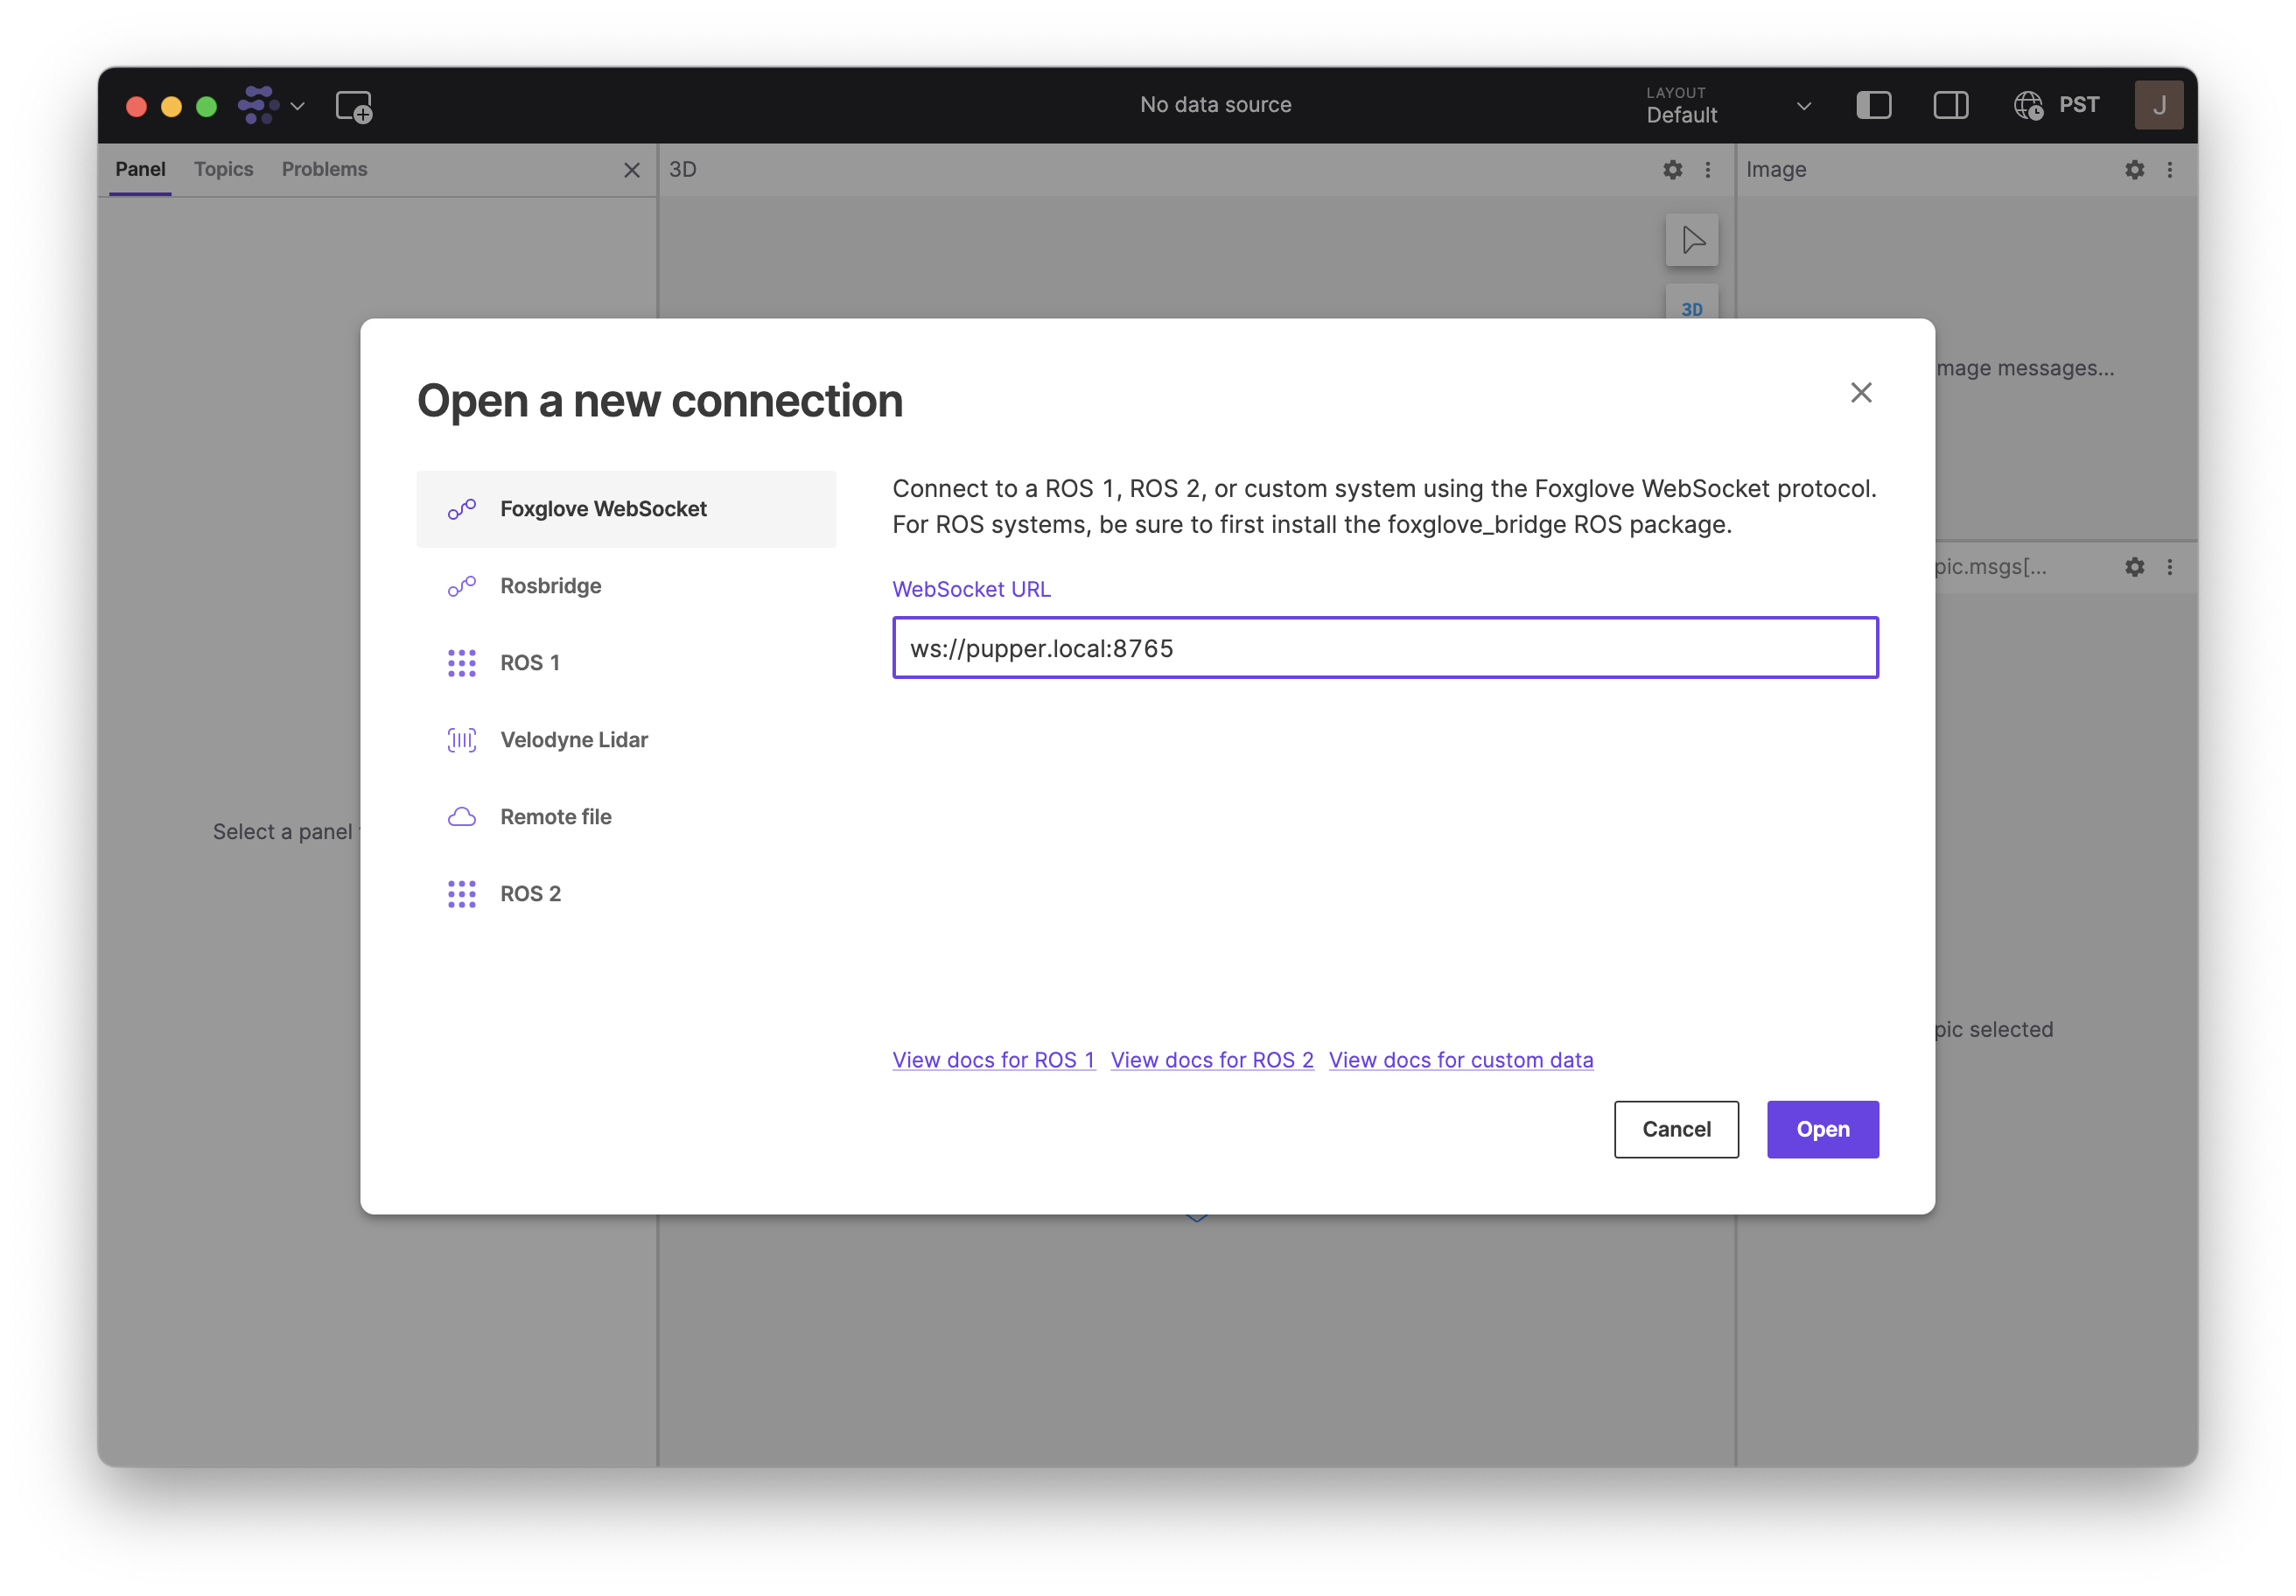
Task: Click the ROS 1 grid icon
Action: click(461, 663)
